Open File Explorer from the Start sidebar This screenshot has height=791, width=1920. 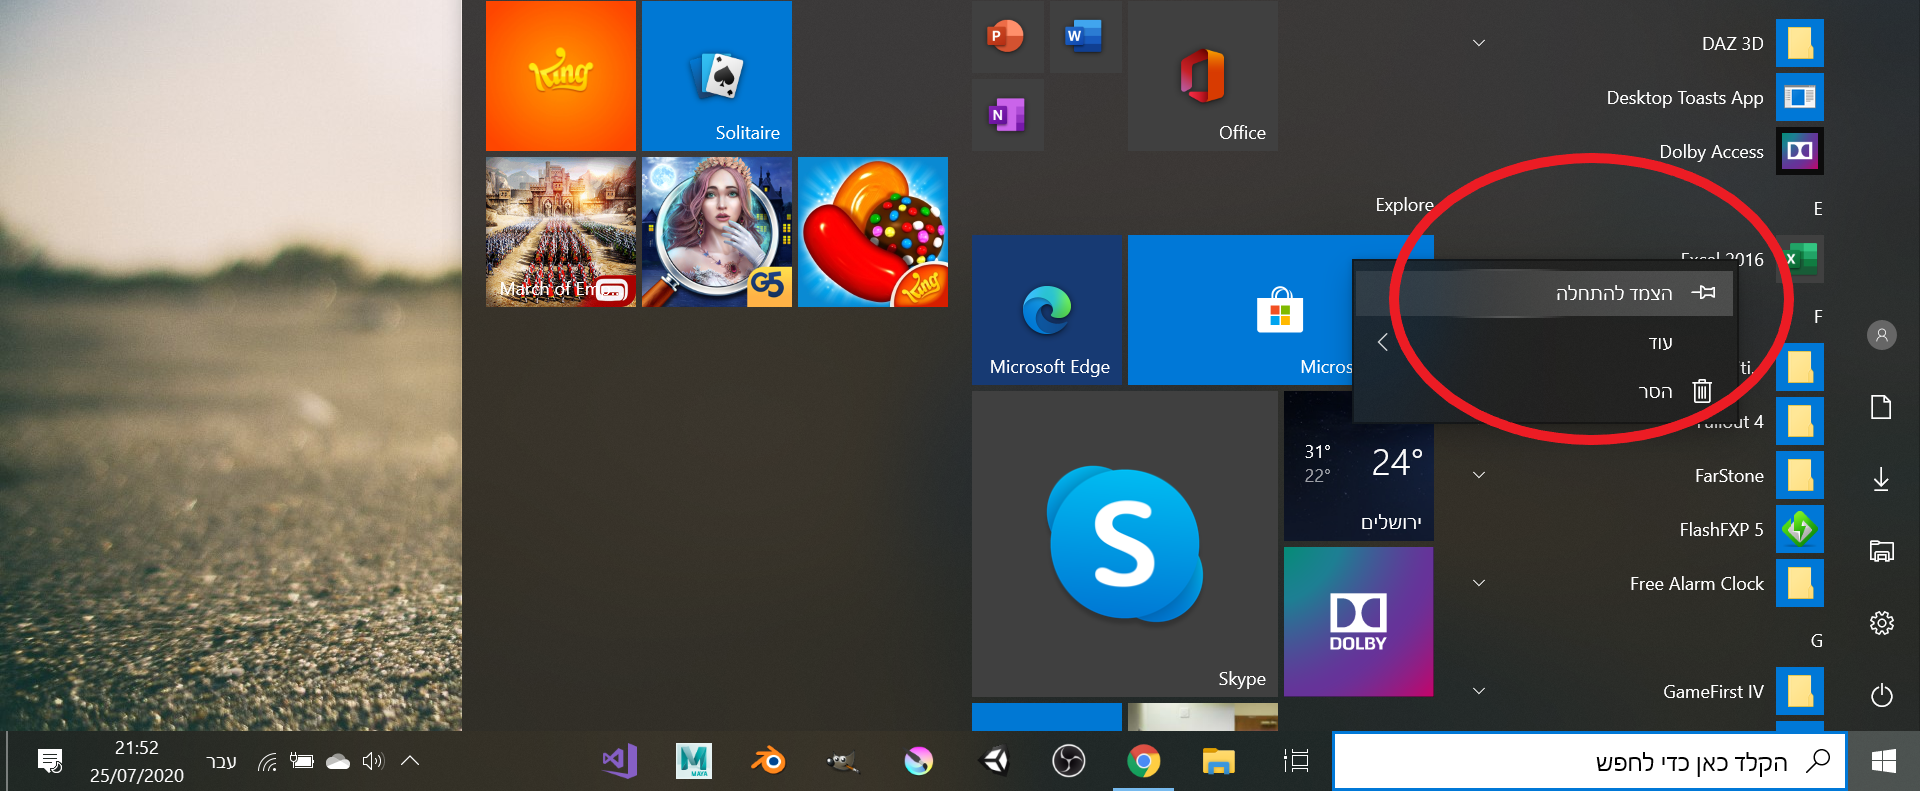[1882, 551]
